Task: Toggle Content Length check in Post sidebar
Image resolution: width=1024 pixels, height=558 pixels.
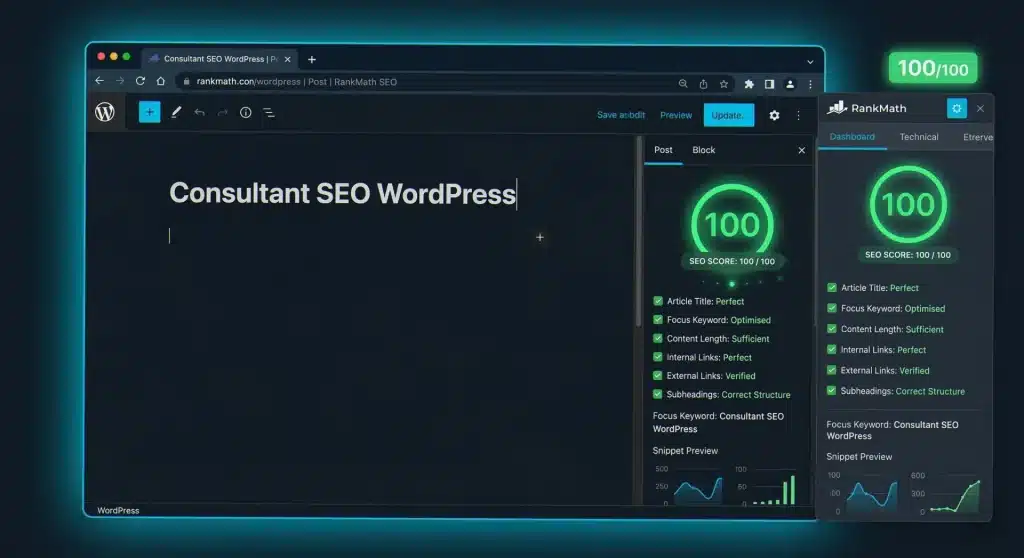Action: click(658, 338)
